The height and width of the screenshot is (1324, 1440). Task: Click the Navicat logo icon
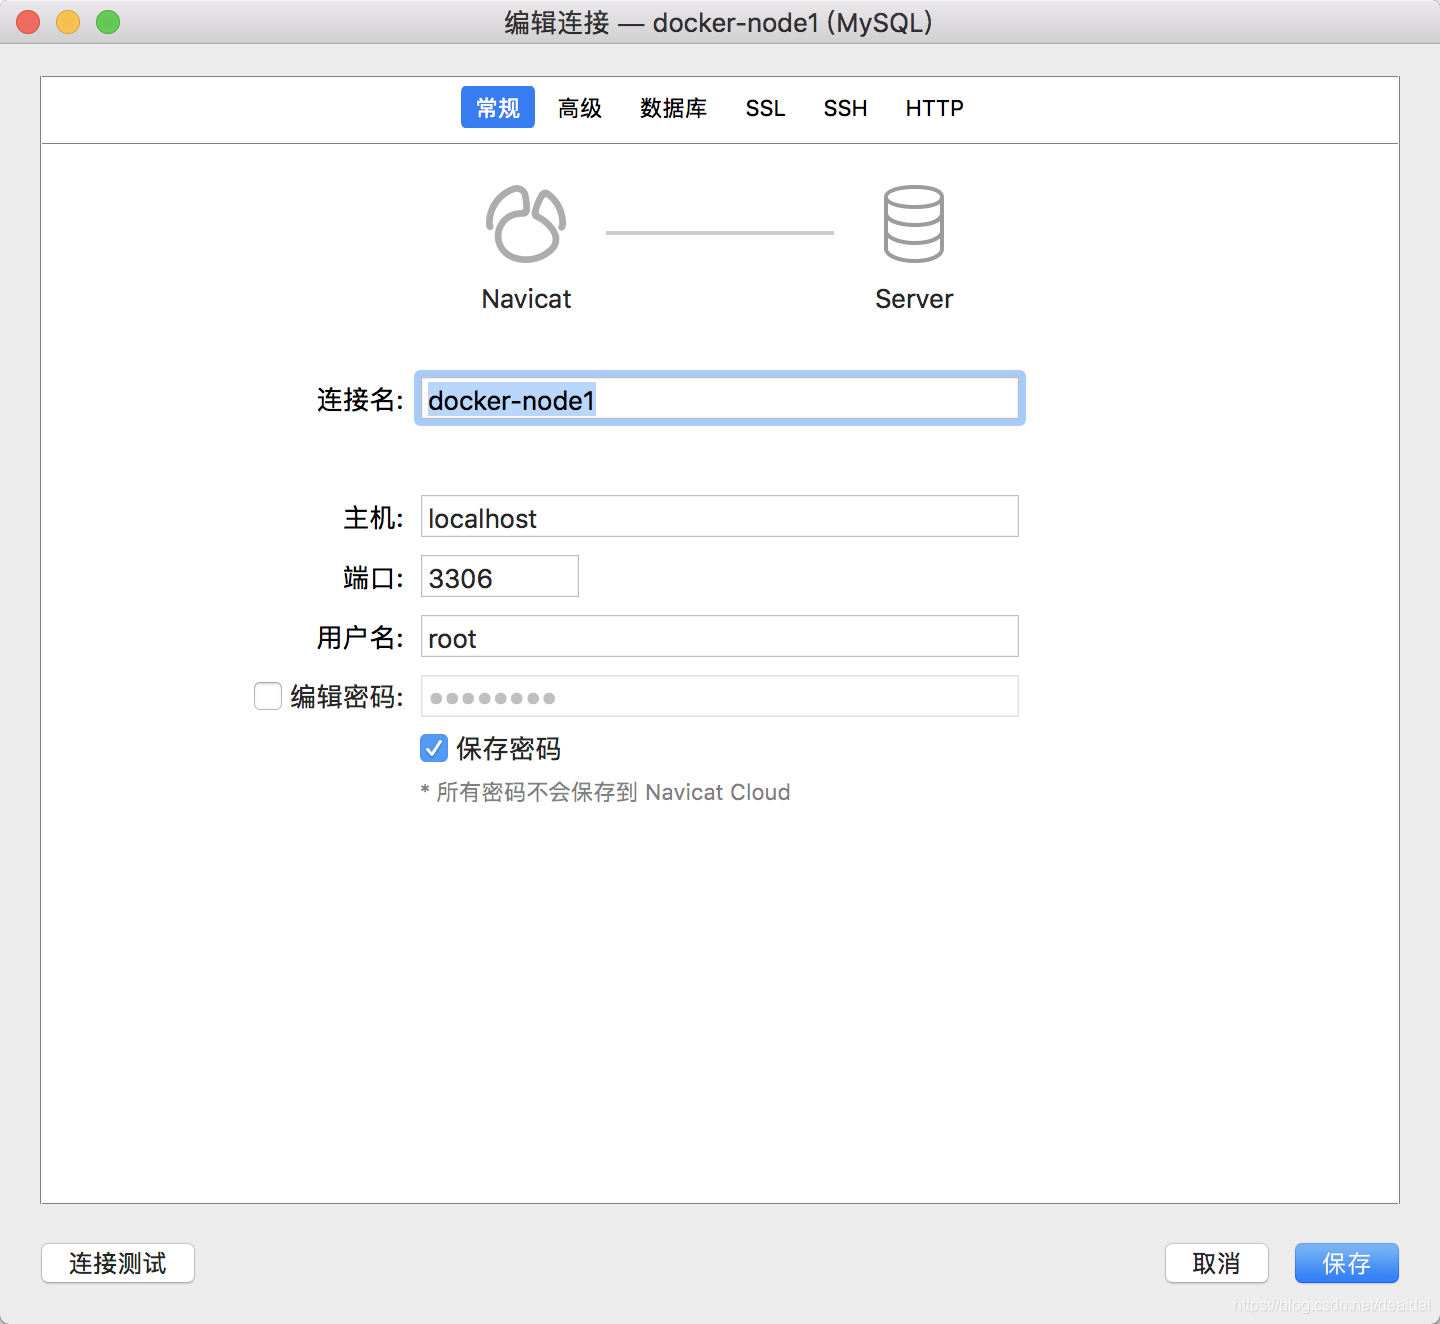click(526, 224)
